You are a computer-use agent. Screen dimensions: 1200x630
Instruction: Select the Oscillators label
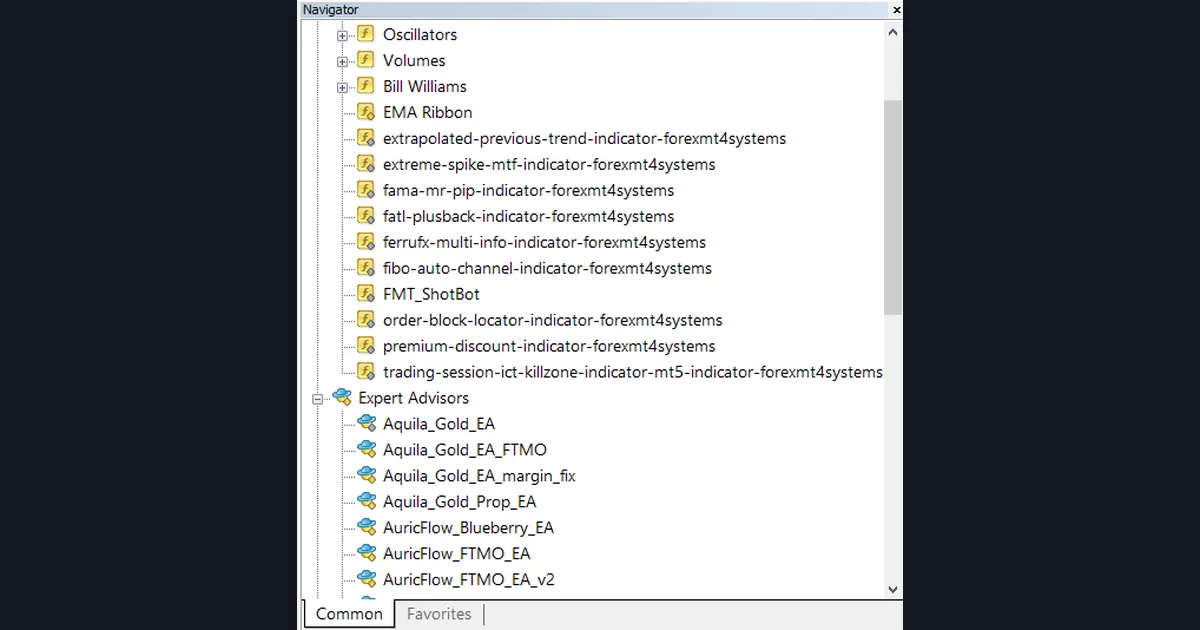(x=420, y=34)
